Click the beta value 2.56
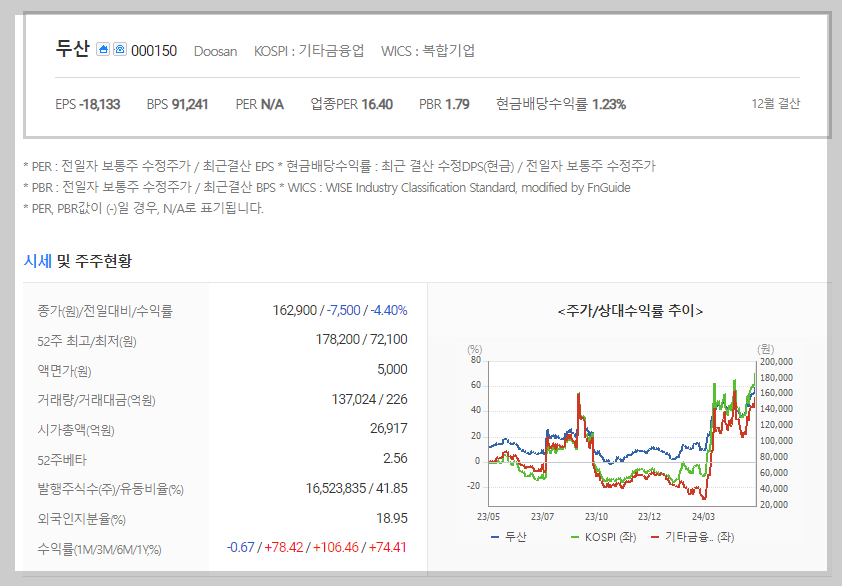842x586 pixels. [x=395, y=459]
